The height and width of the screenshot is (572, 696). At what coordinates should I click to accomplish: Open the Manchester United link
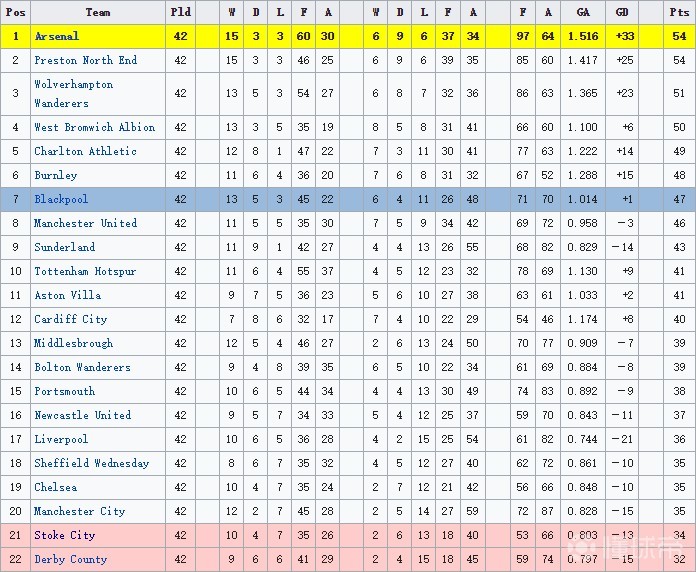[x=86, y=224]
